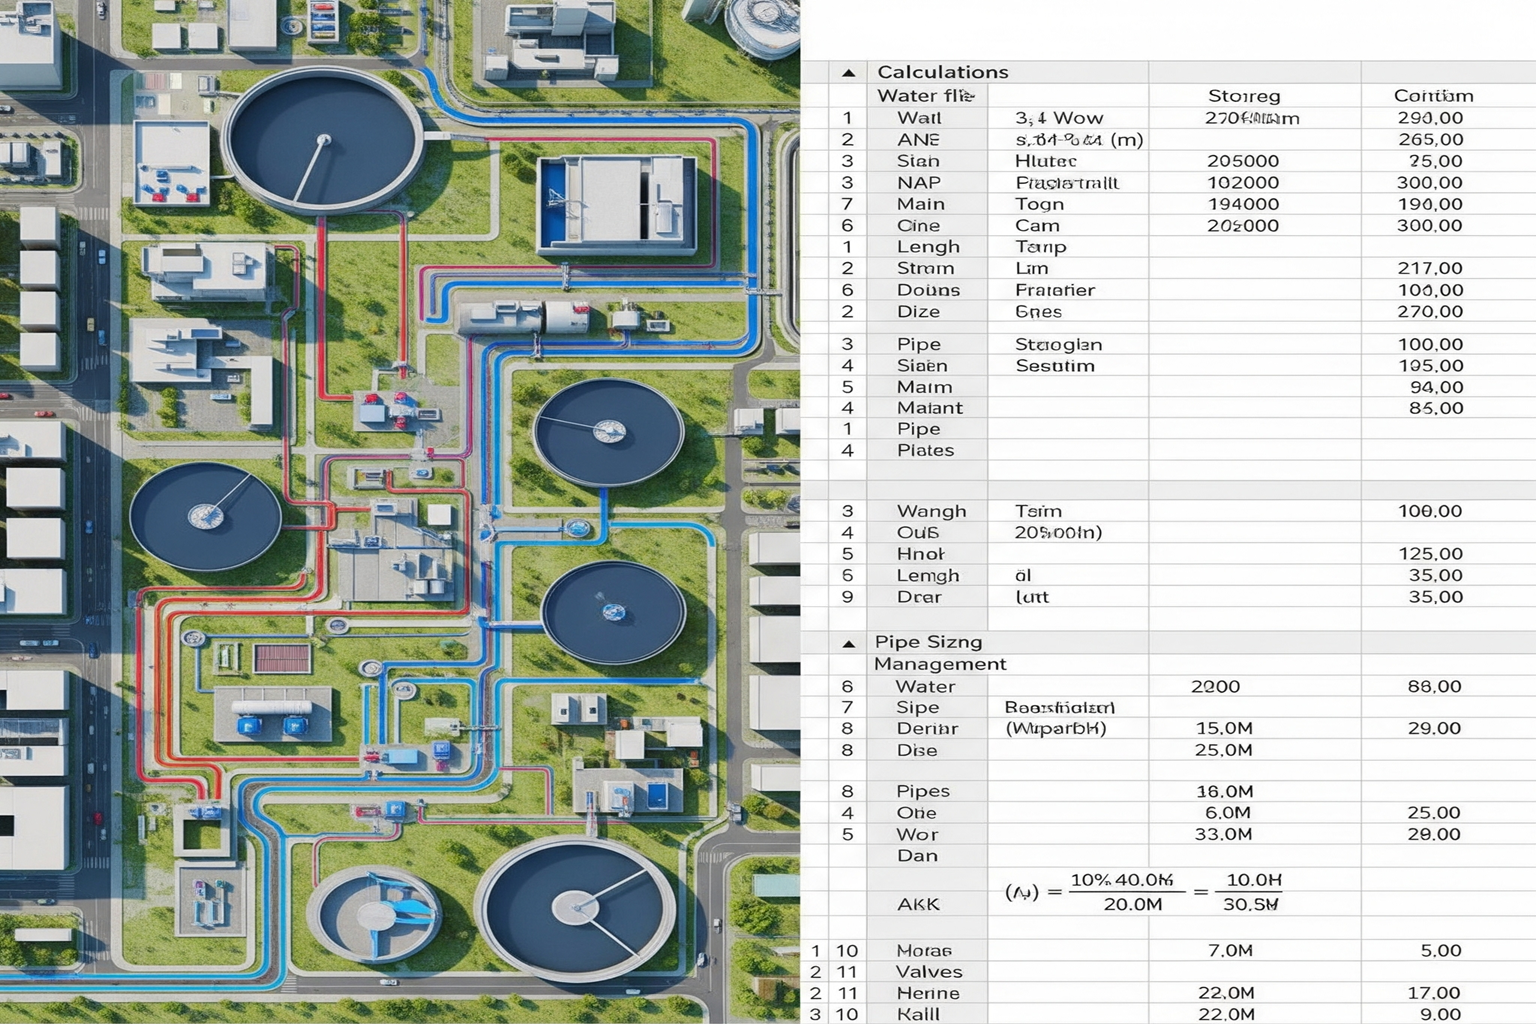Select the 33.0M value in Wor row

[x=1223, y=834]
